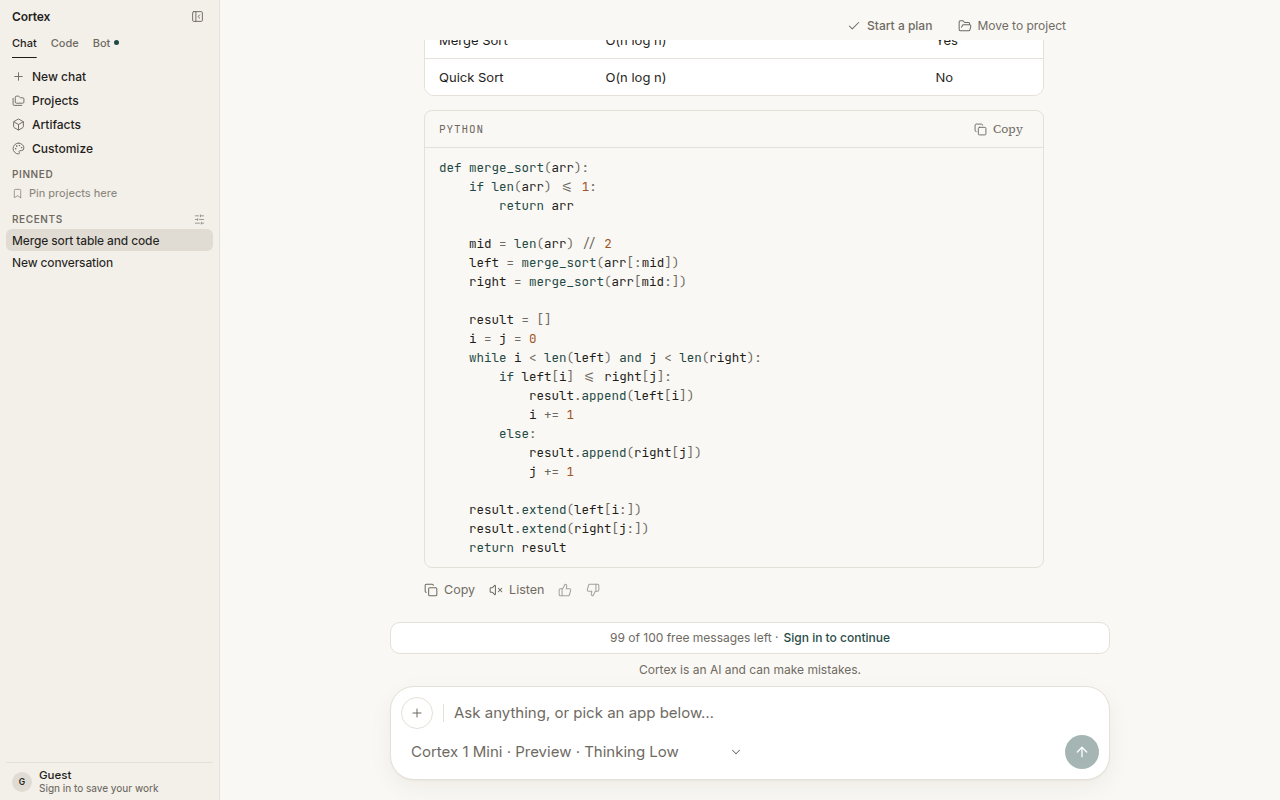Open the Guest account menu

click(109, 782)
